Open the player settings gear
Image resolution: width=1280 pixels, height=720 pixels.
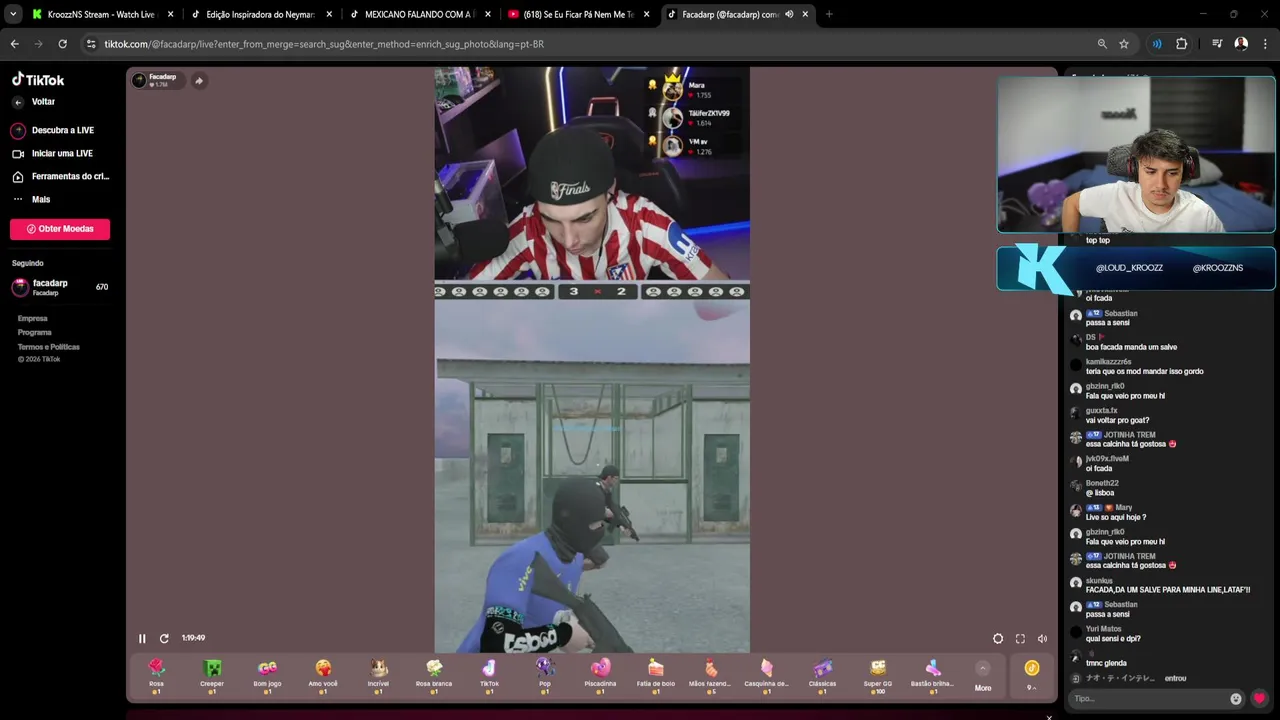(x=998, y=638)
